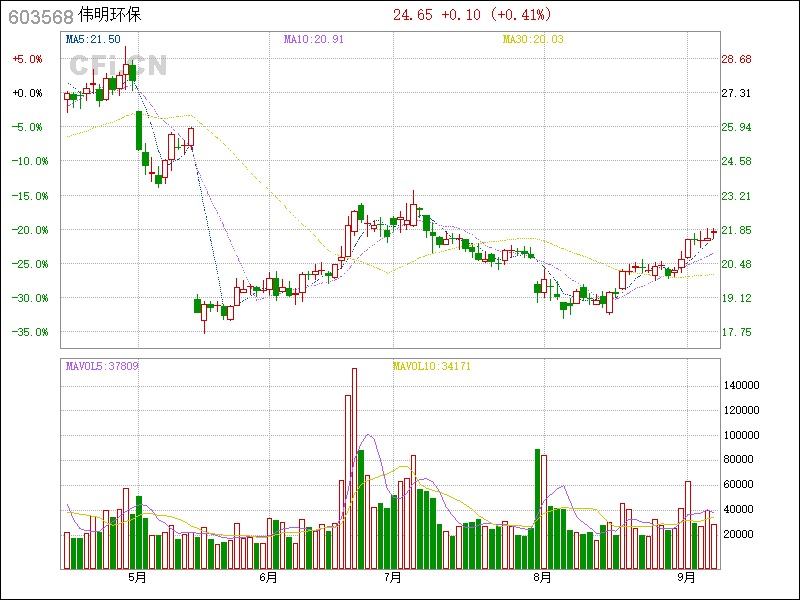Click the 5月 date axis marker

coord(137,578)
